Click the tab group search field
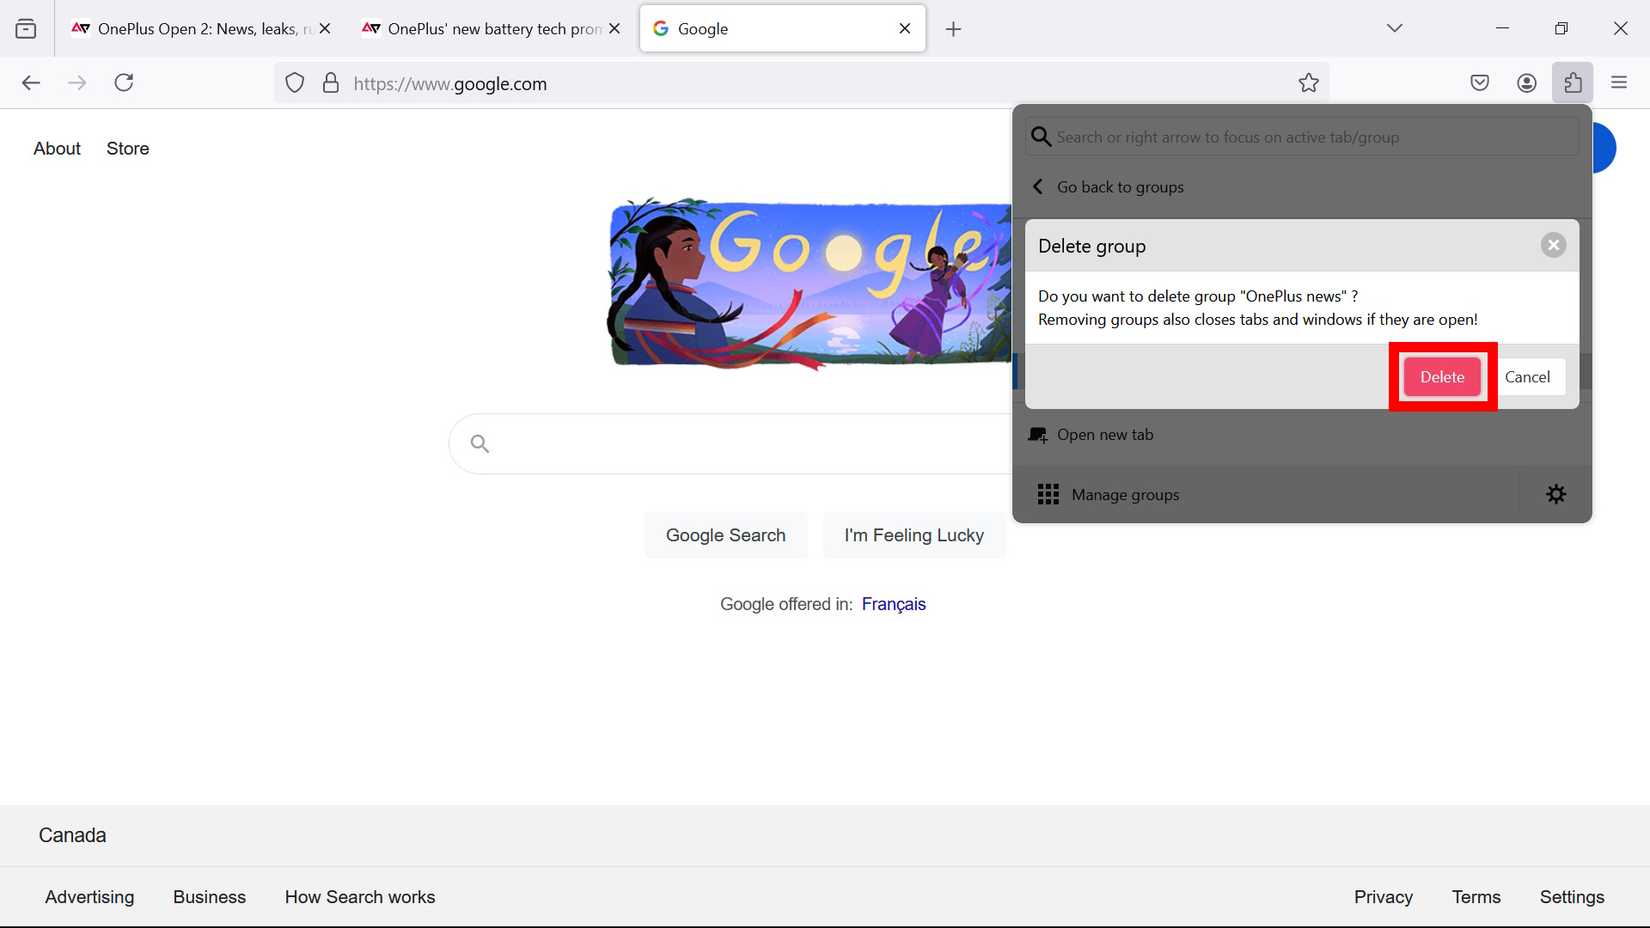This screenshot has width=1650, height=928. (1298, 136)
